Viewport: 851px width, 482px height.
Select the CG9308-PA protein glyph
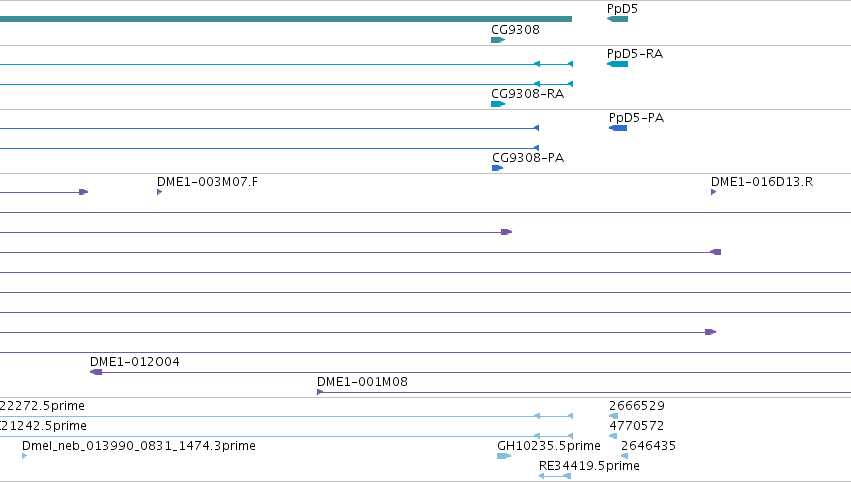(x=497, y=168)
